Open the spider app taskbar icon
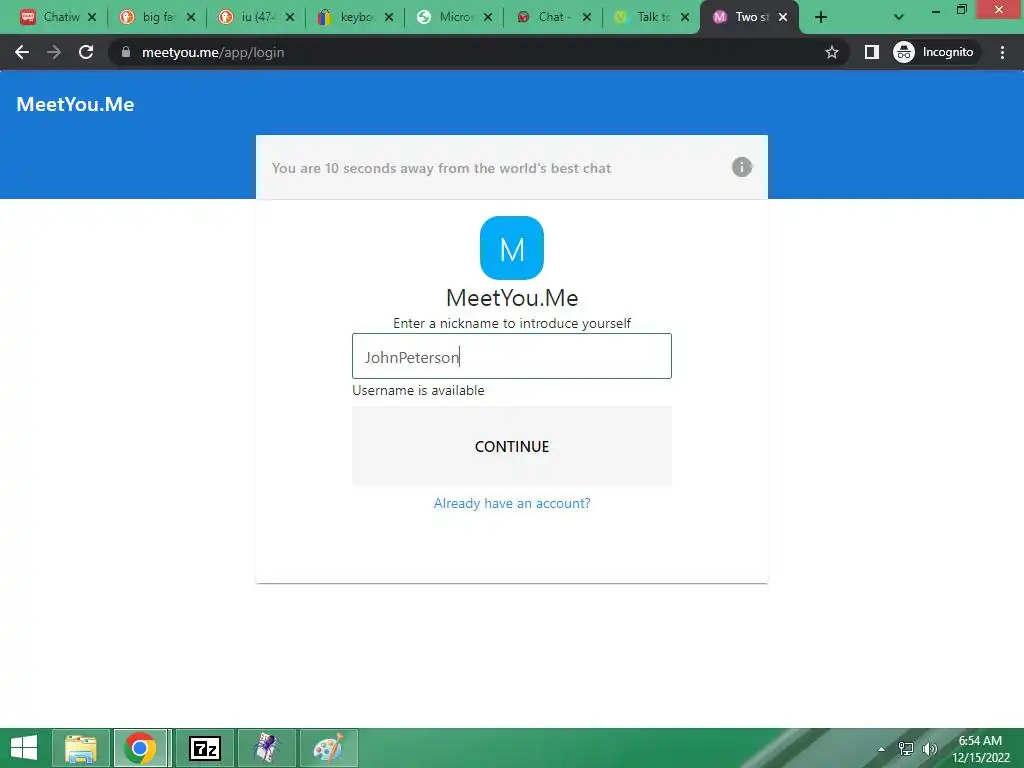Screen dimensions: 1024x768 click(266, 748)
